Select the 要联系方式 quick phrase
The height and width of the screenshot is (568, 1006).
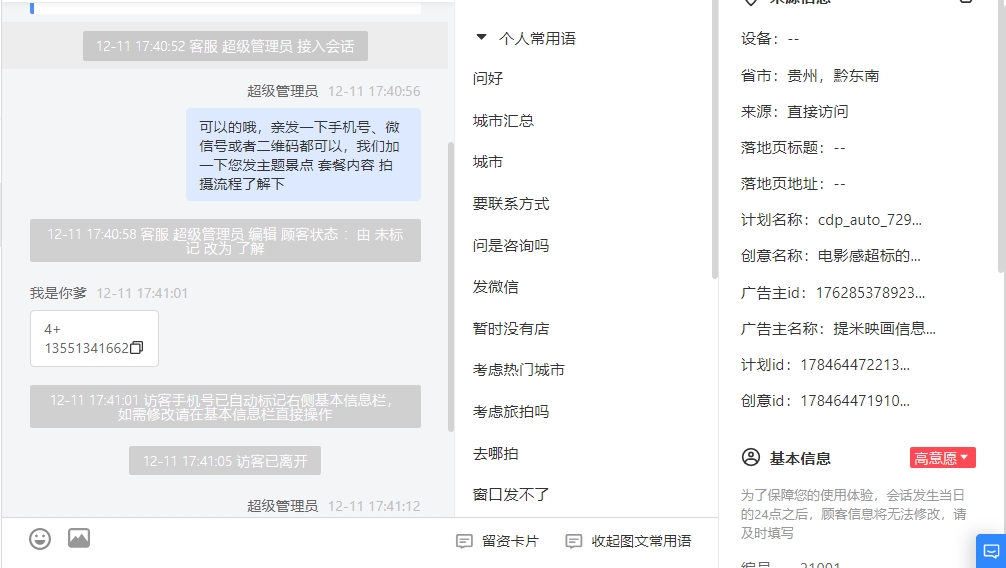pyautogui.click(x=511, y=204)
